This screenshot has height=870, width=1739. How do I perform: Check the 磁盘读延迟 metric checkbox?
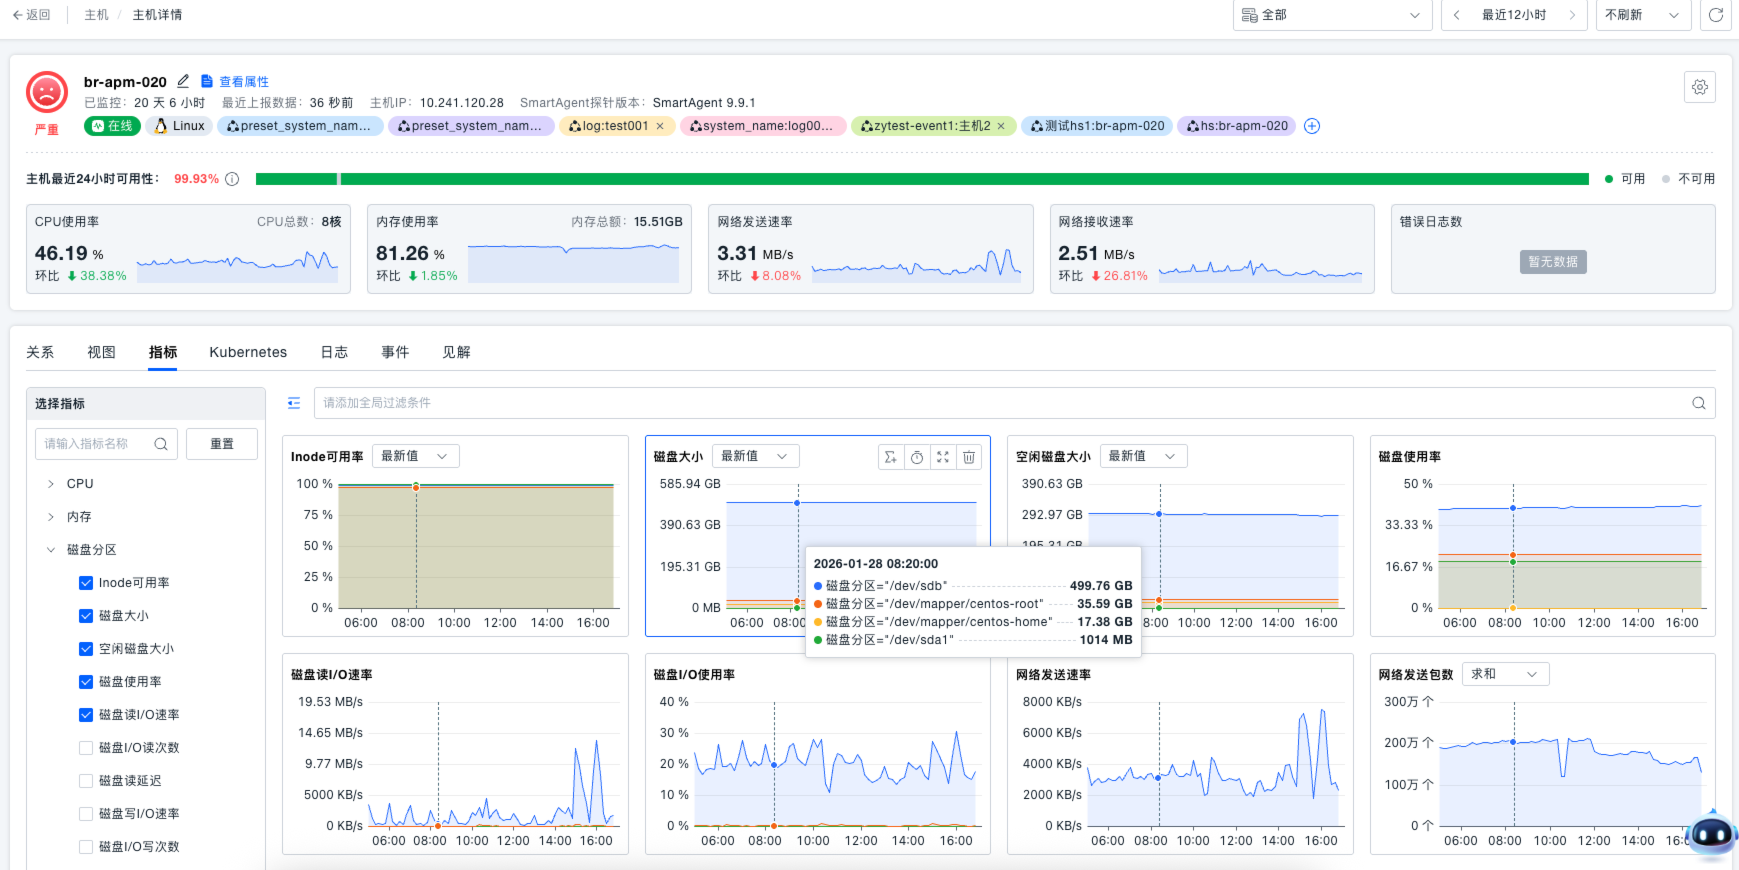click(x=86, y=781)
